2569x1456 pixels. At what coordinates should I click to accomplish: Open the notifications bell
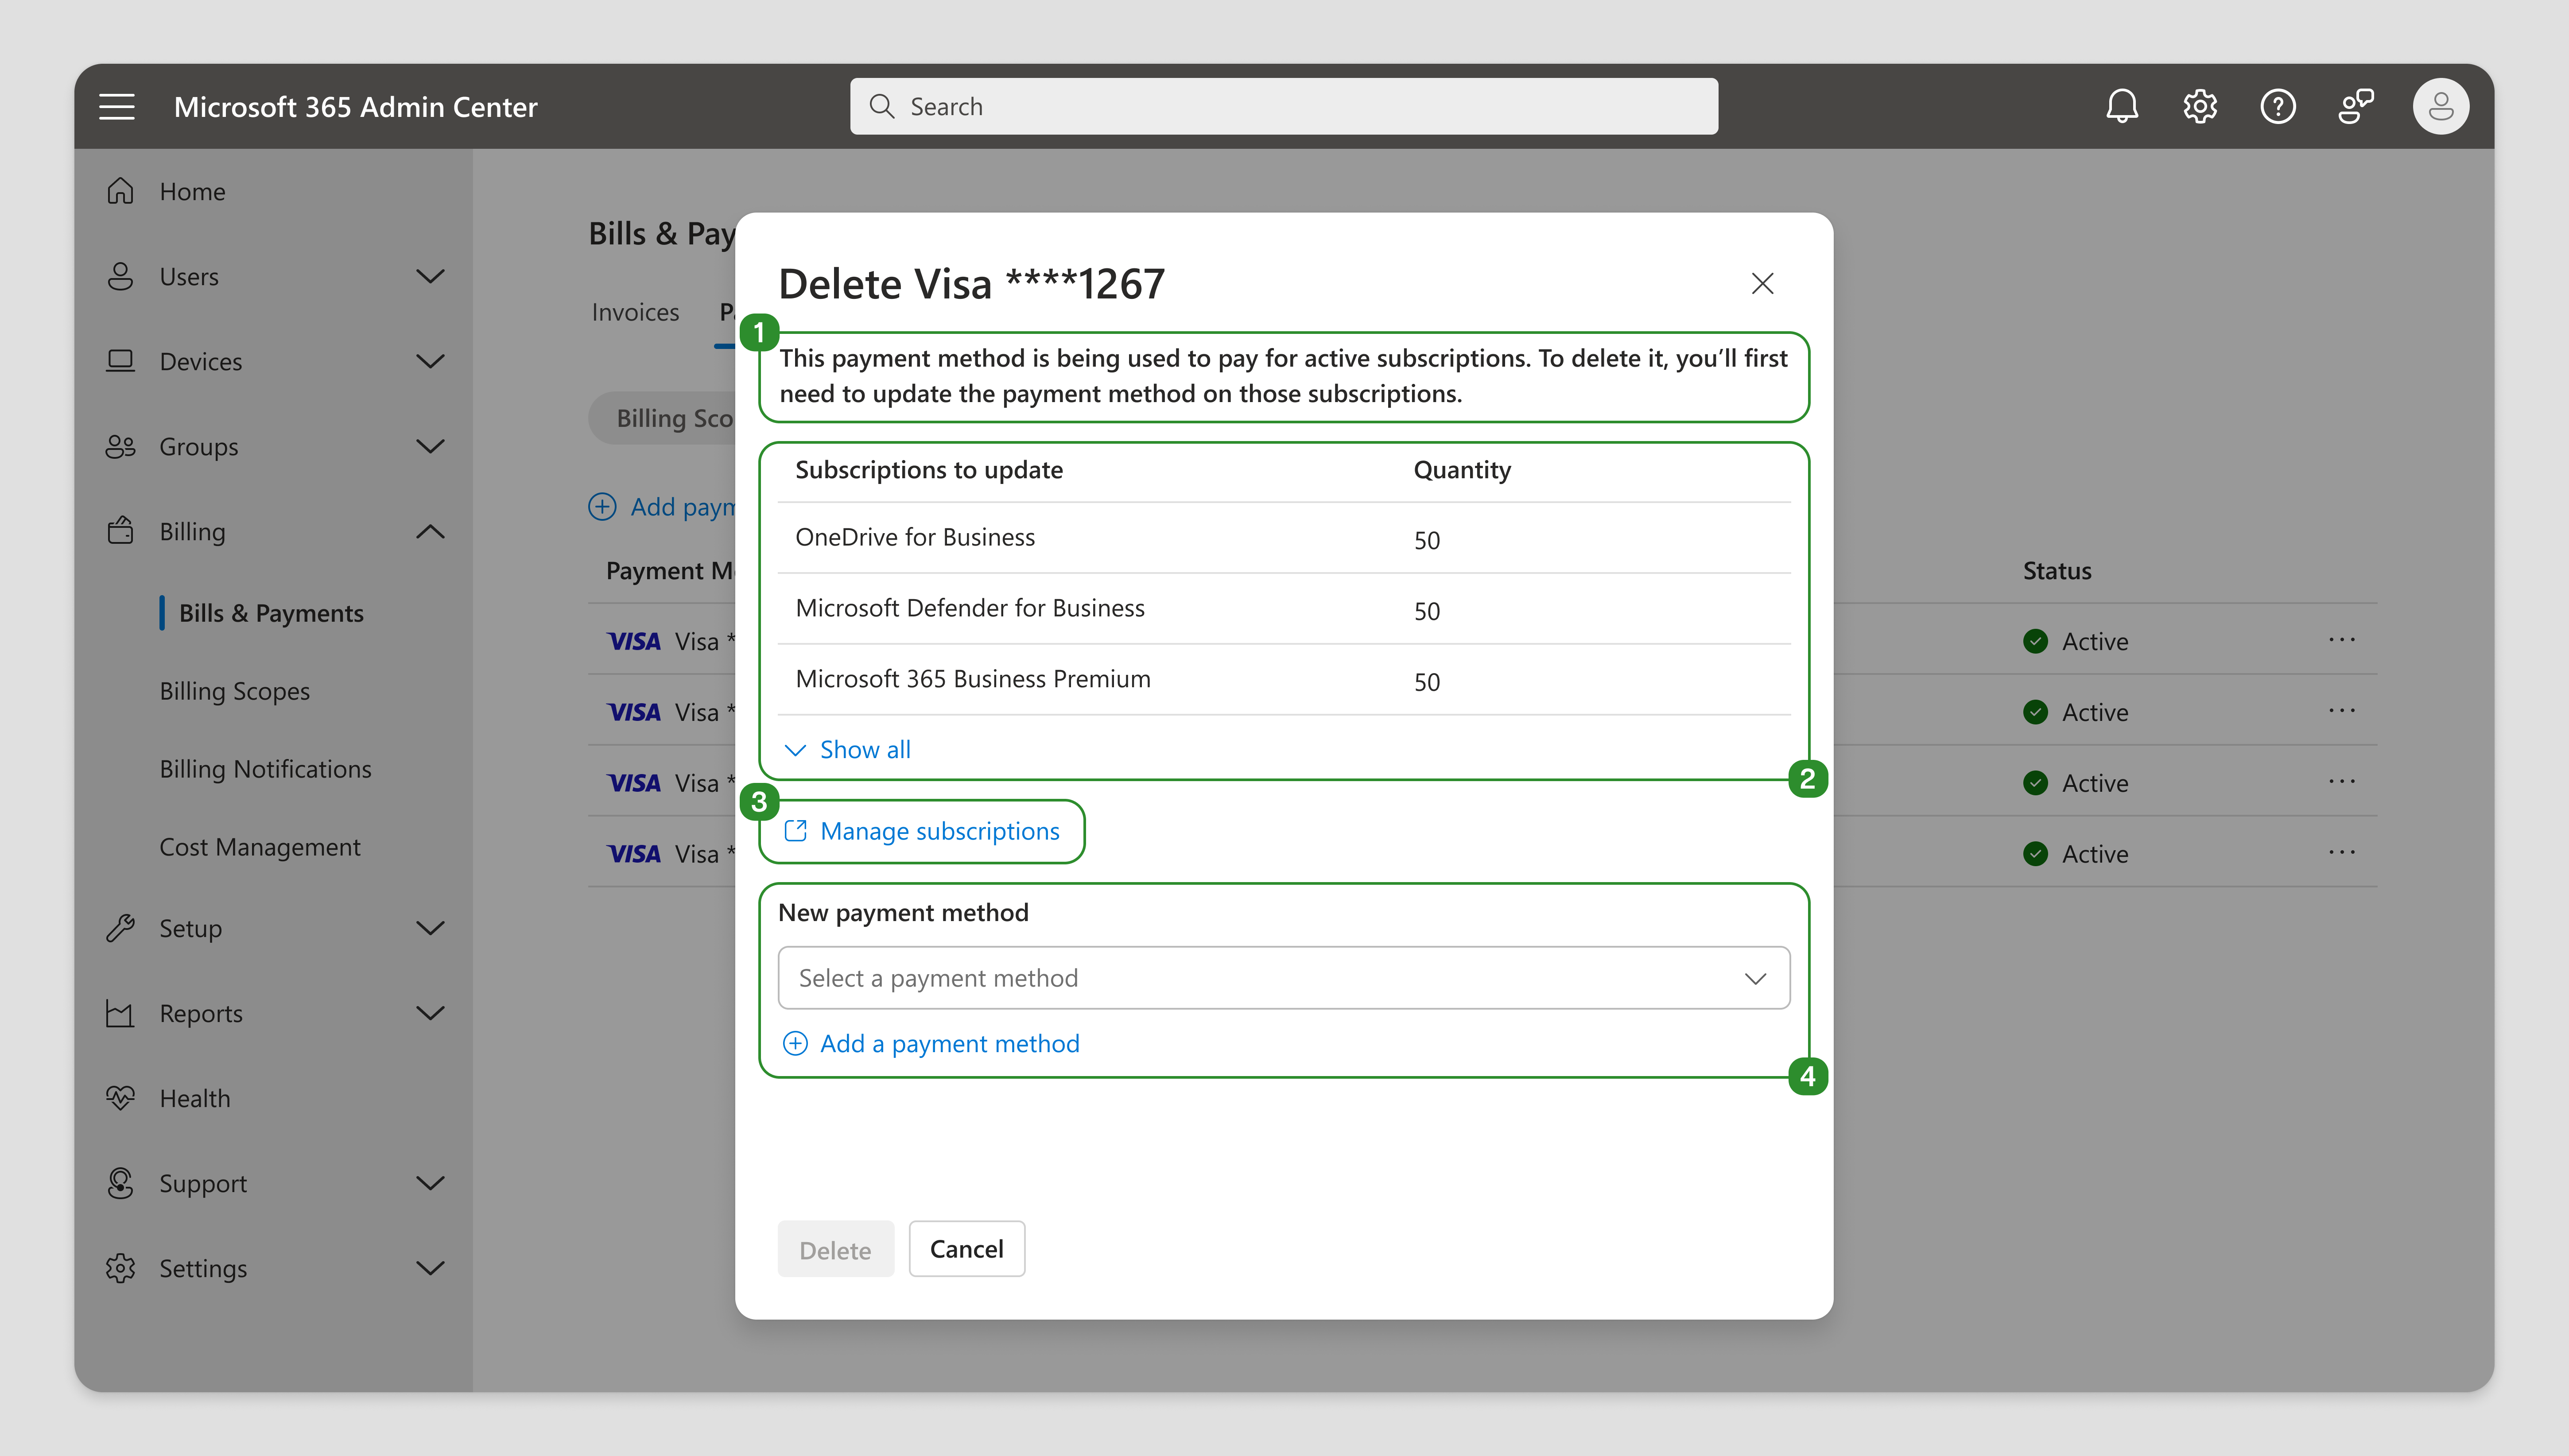2121,106
